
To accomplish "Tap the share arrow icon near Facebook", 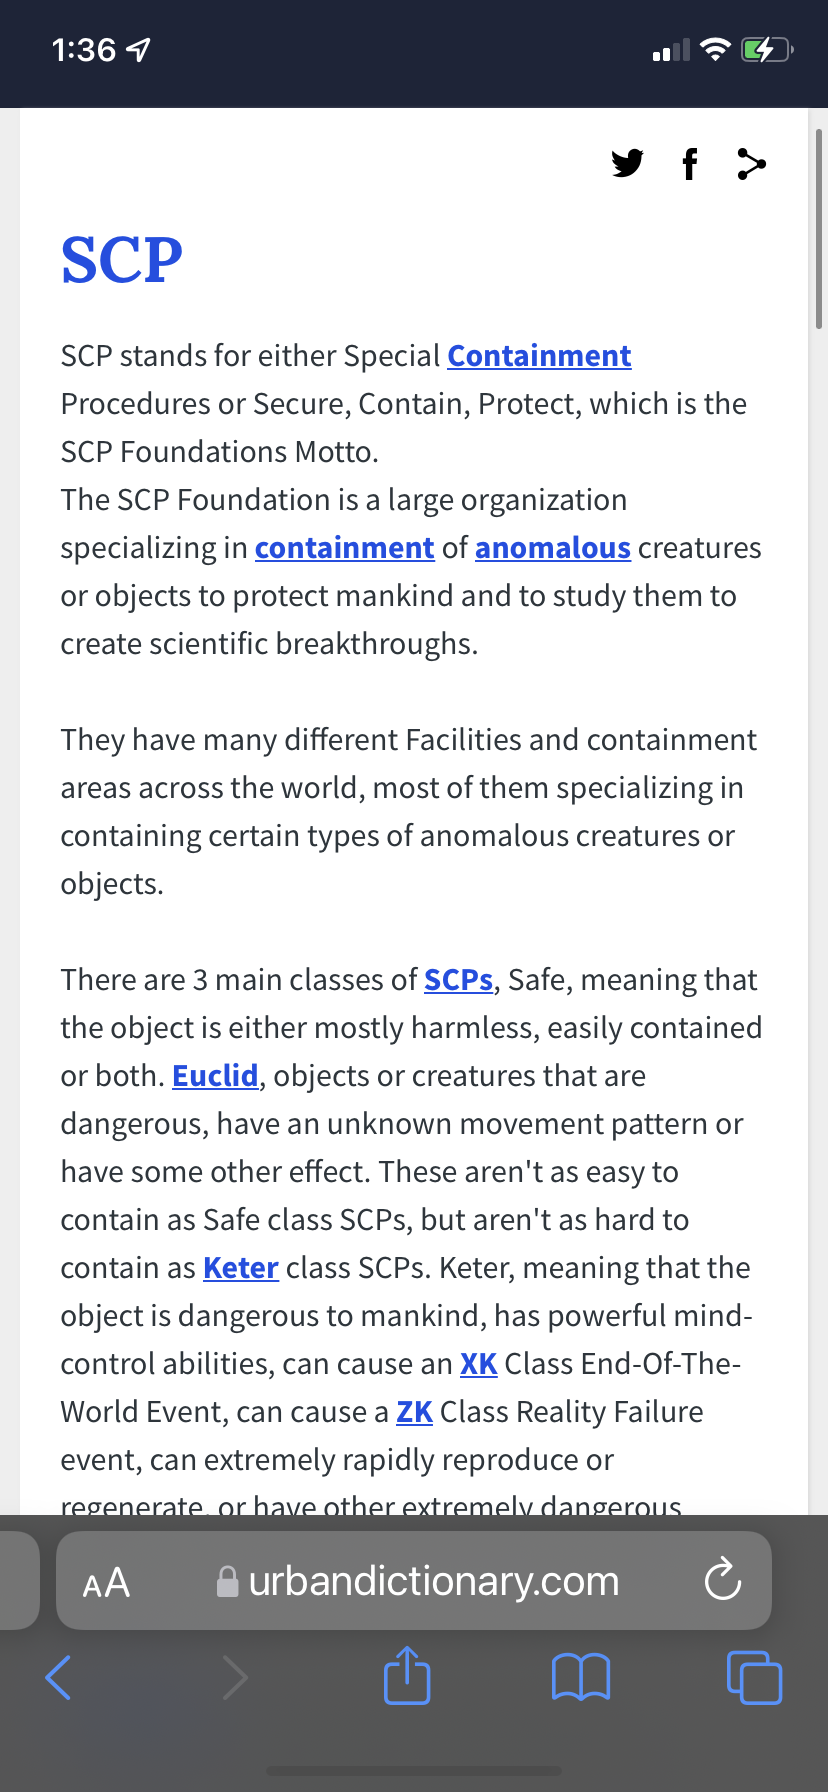I will 751,163.
